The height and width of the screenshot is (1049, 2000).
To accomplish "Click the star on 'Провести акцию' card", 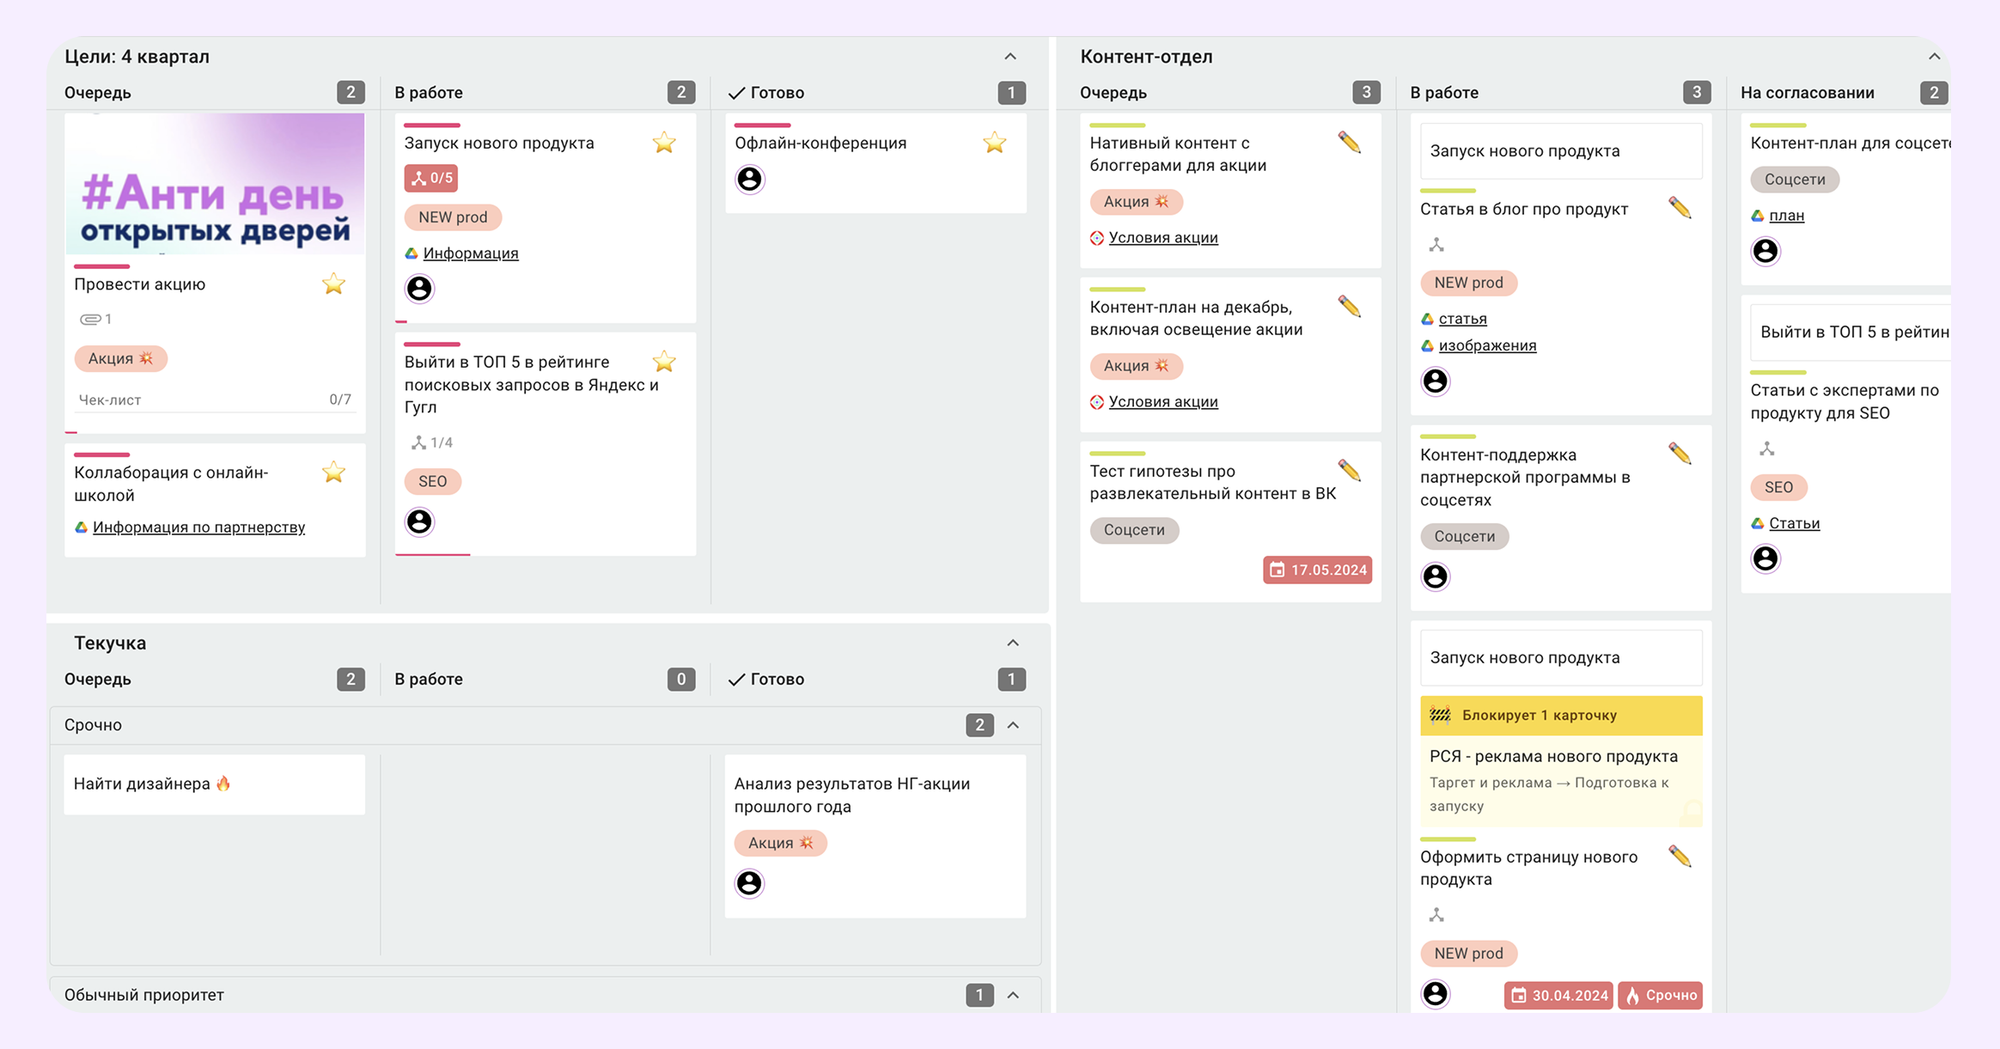I will click(334, 285).
